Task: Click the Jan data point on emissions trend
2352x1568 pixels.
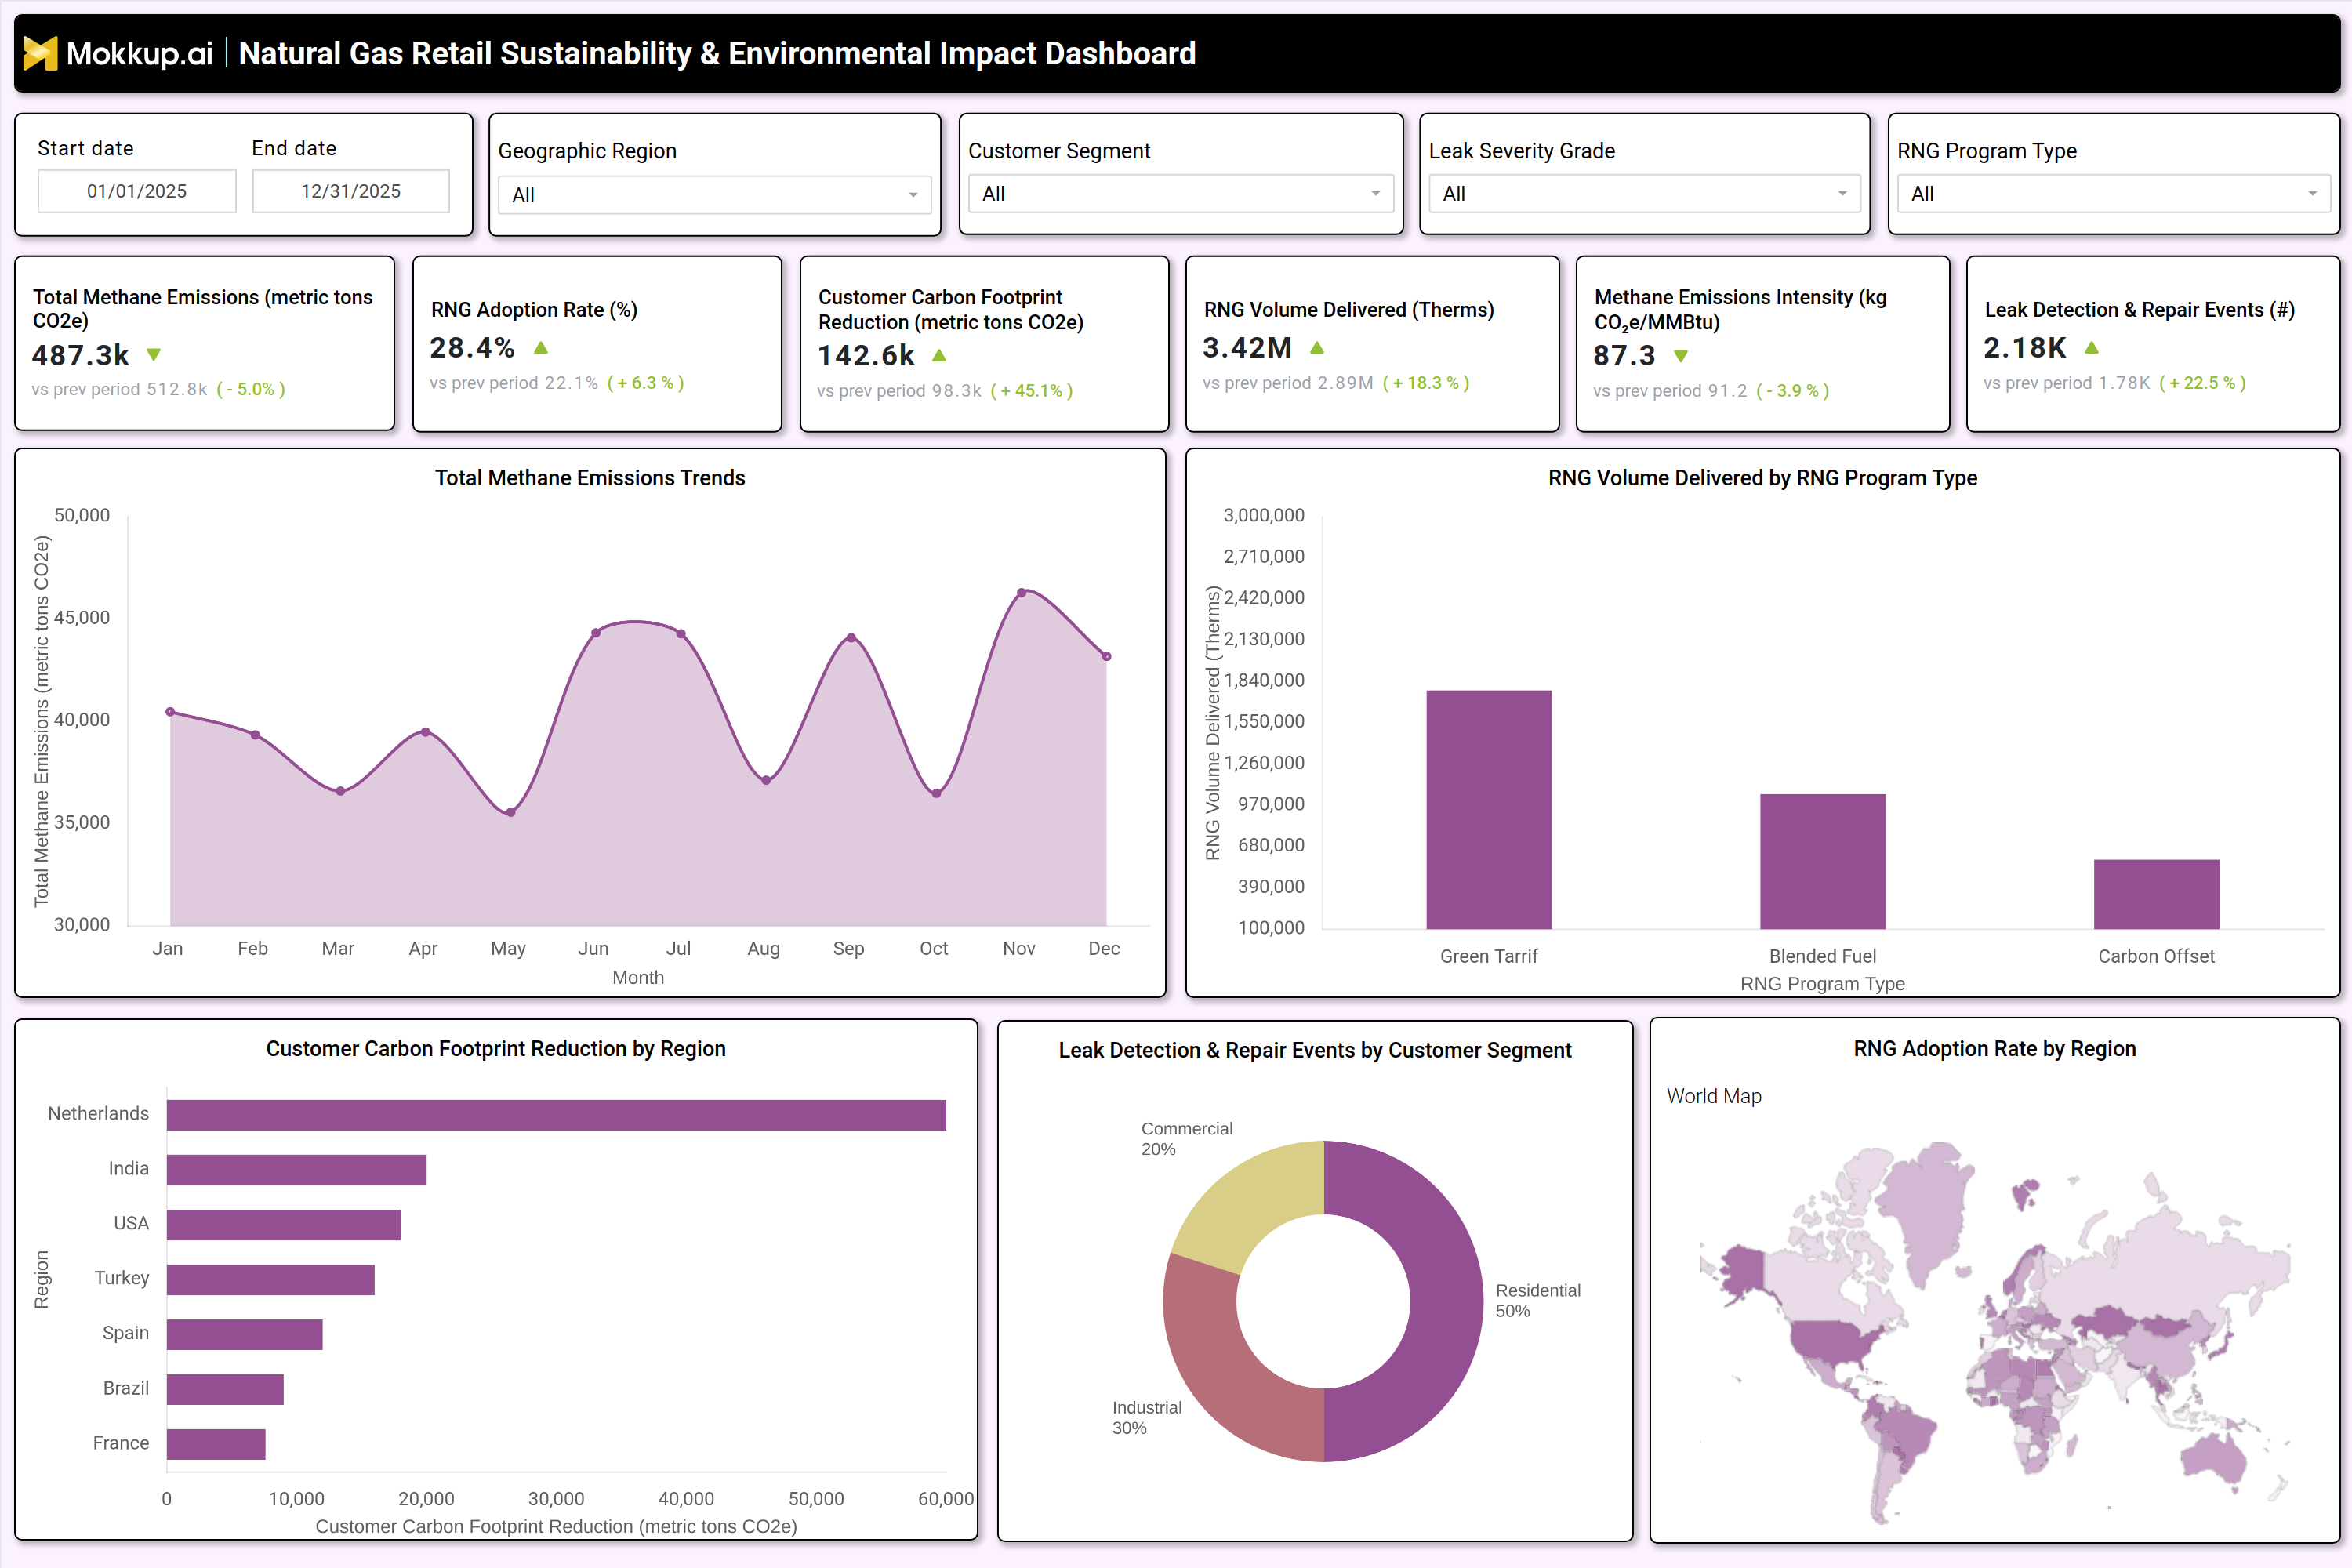Action: tap(170, 712)
